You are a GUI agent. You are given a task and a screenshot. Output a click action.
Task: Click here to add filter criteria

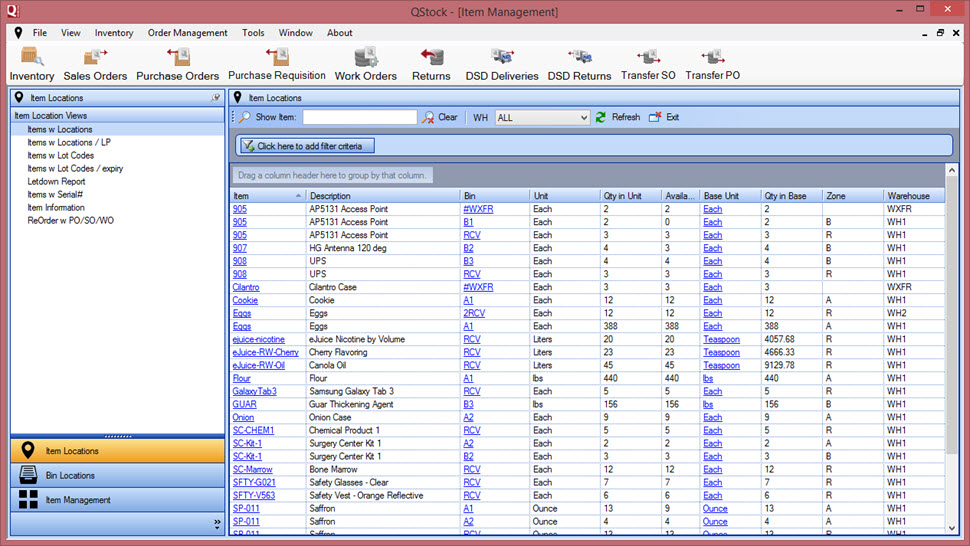click(307, 146)
